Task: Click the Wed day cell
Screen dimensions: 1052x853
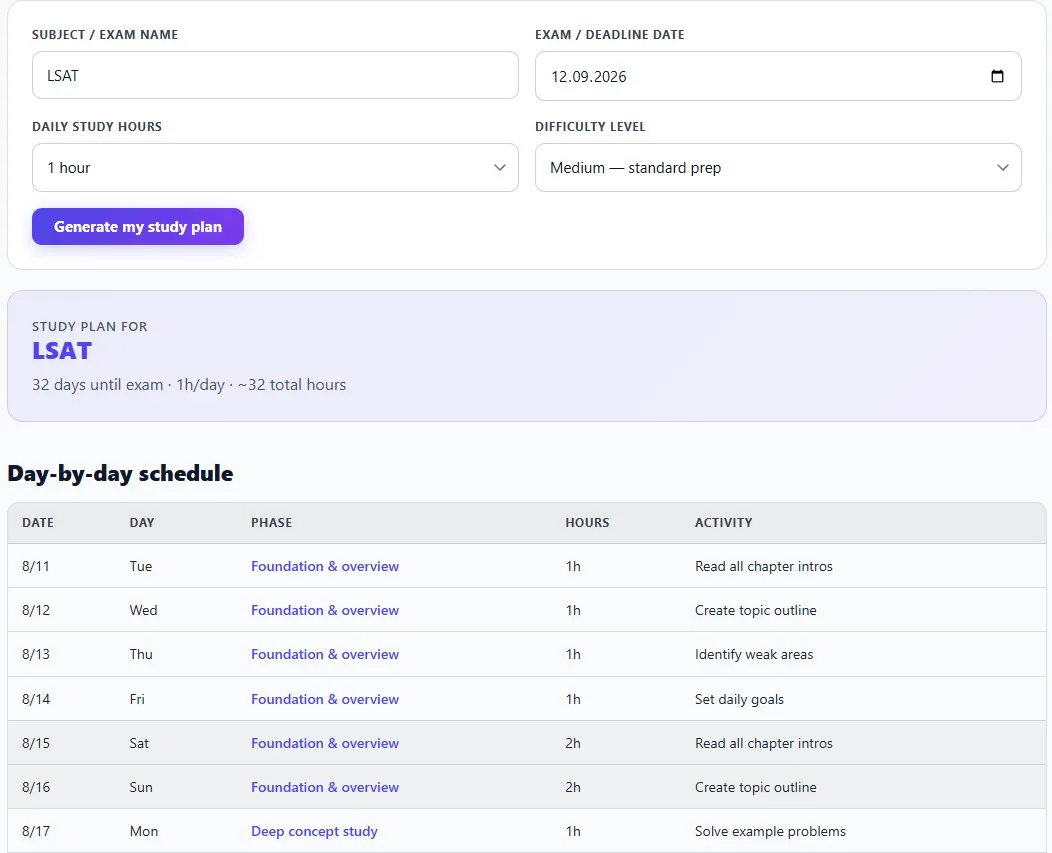Action: coord(144,610)
